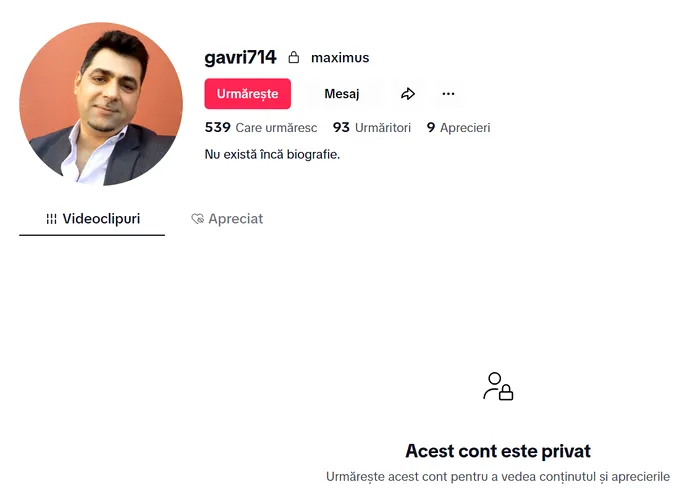Click the Apreciat heart icon
This screenshot has height=492, width=700.
coord(197,219)
